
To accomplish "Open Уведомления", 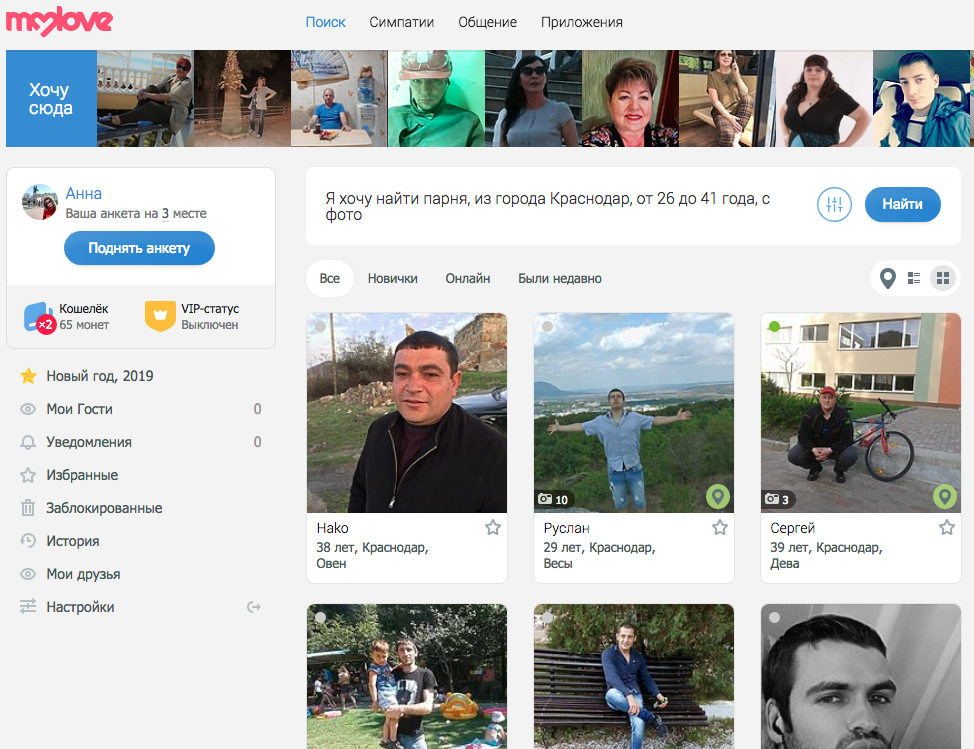I will 89,442.
